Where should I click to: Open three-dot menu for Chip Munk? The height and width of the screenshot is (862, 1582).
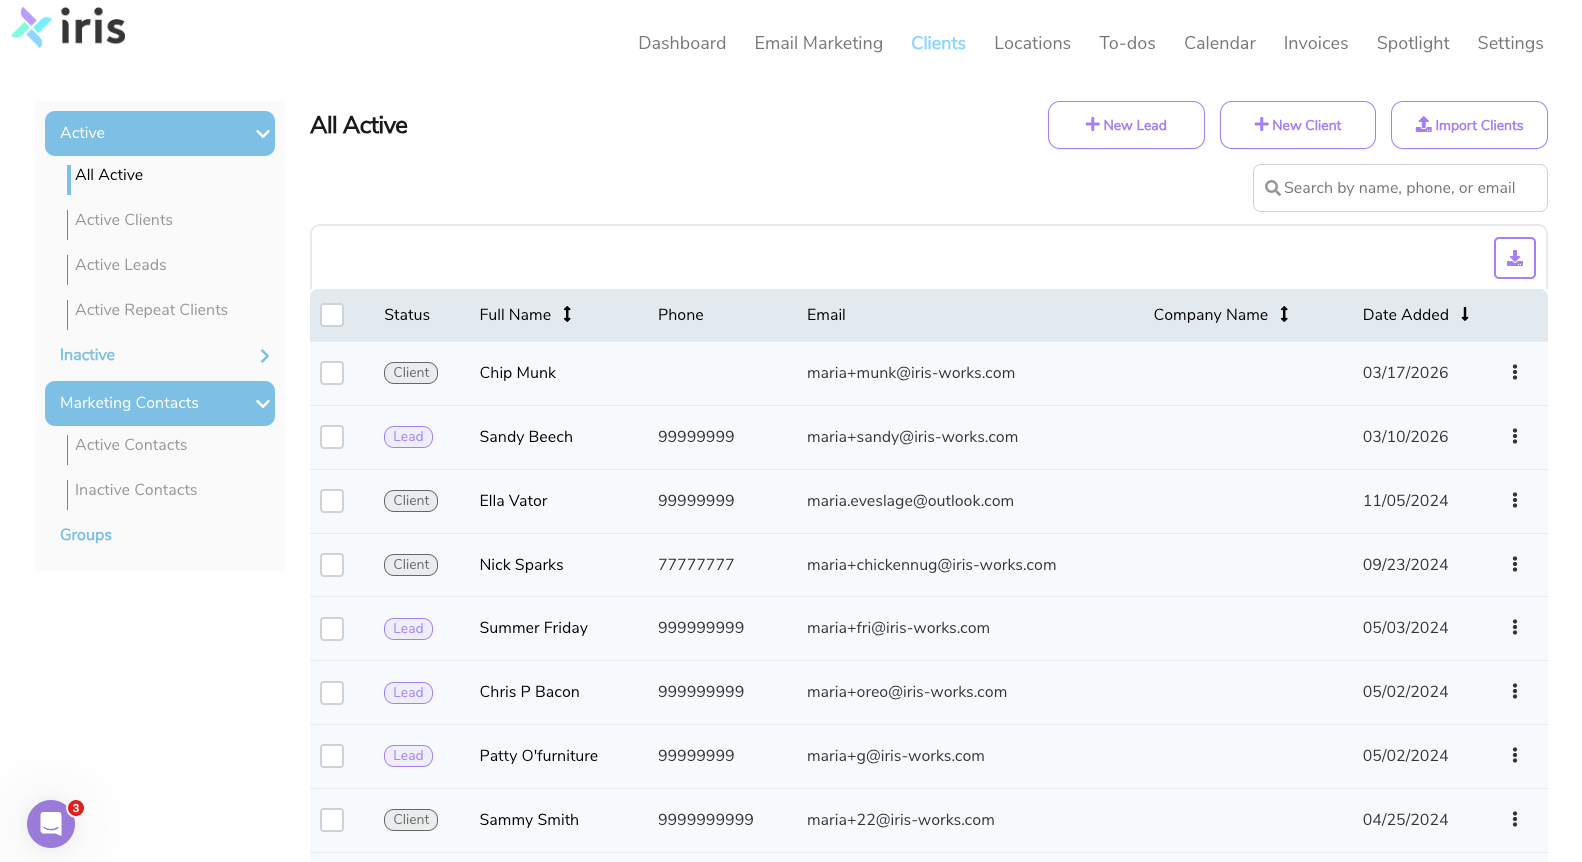tap(1514, 372)
